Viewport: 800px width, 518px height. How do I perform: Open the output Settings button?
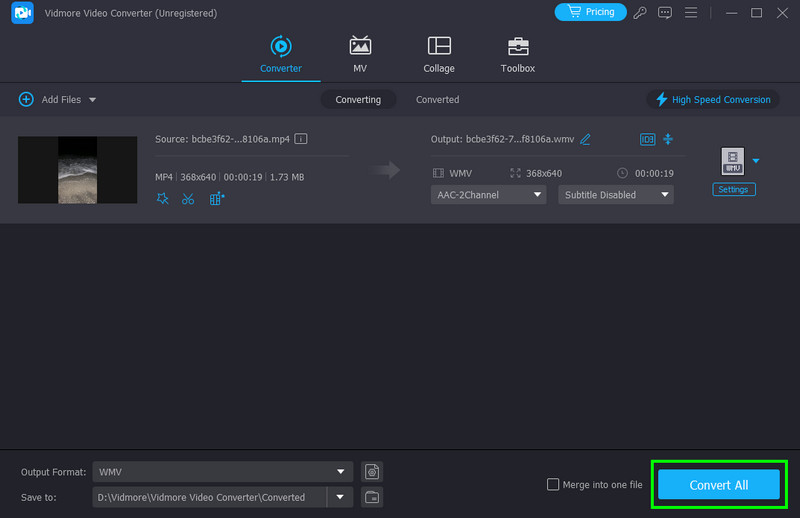click(733, 189)
